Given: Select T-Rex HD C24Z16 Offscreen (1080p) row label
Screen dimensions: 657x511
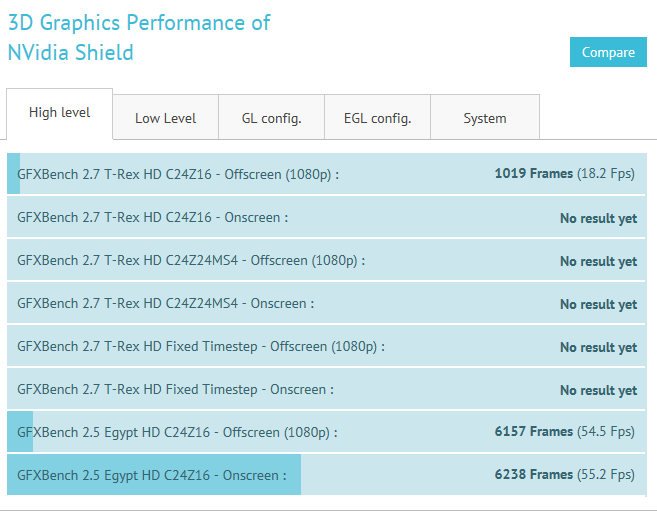Looking at the screenshot, I should click(178, 174).
